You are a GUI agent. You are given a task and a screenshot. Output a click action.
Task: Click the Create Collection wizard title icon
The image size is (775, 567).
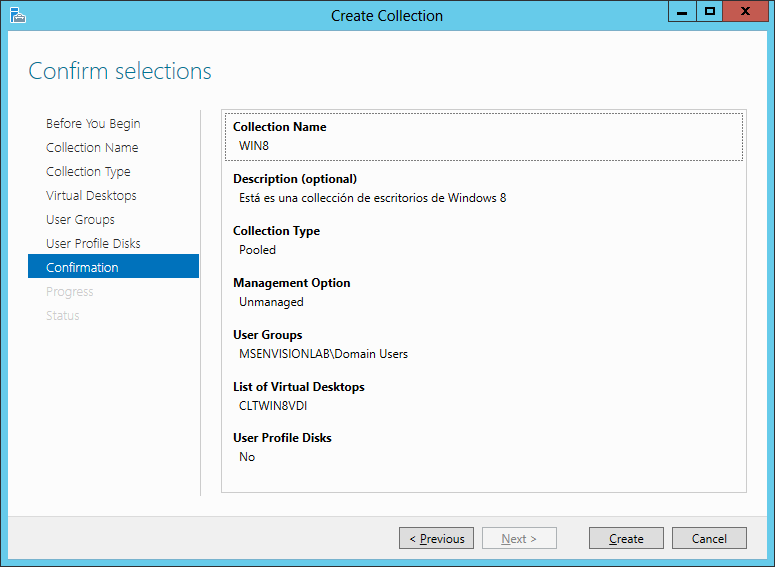tap(18, 15)
